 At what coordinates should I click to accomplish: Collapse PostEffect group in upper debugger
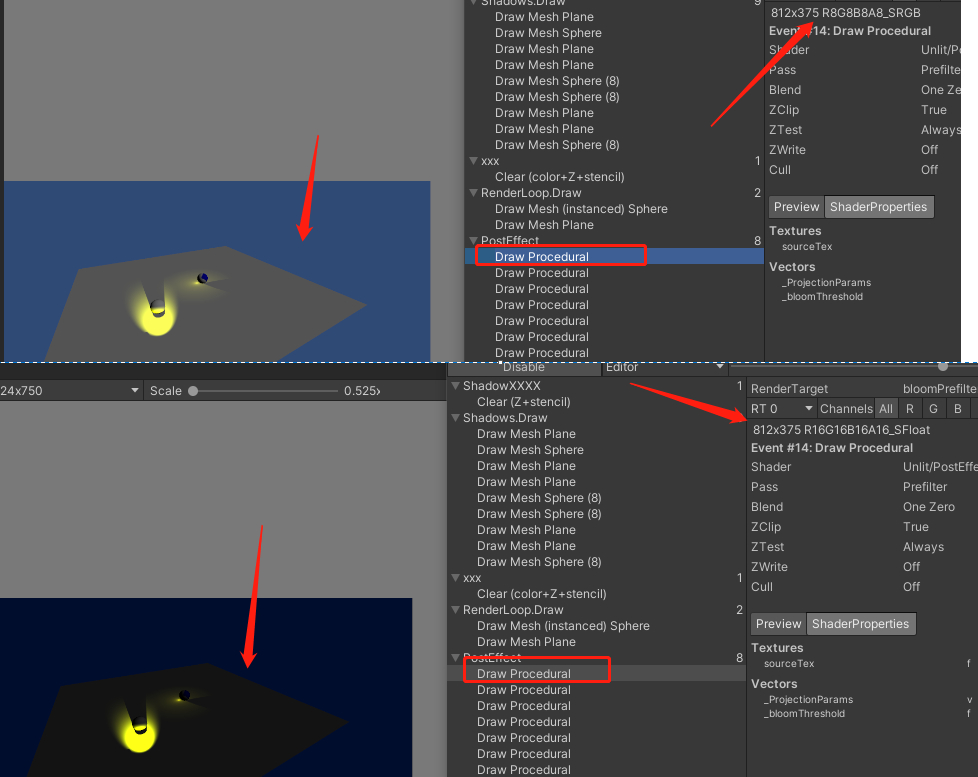pyautogui.click(x=473, y=240)
